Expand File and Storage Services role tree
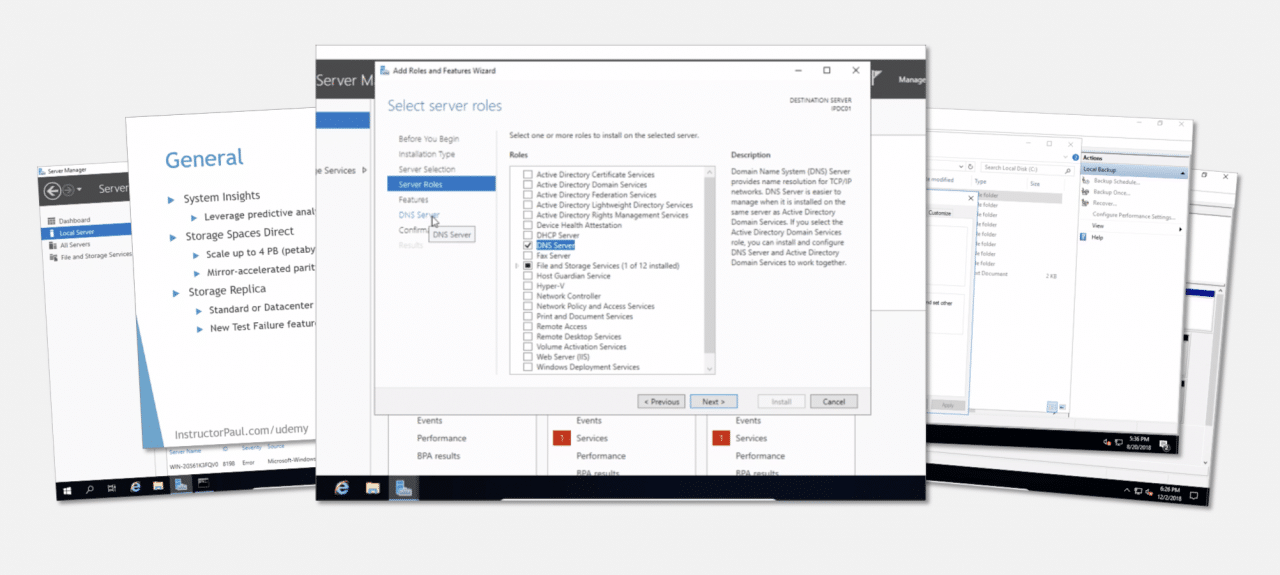 (x=517, y=266)
